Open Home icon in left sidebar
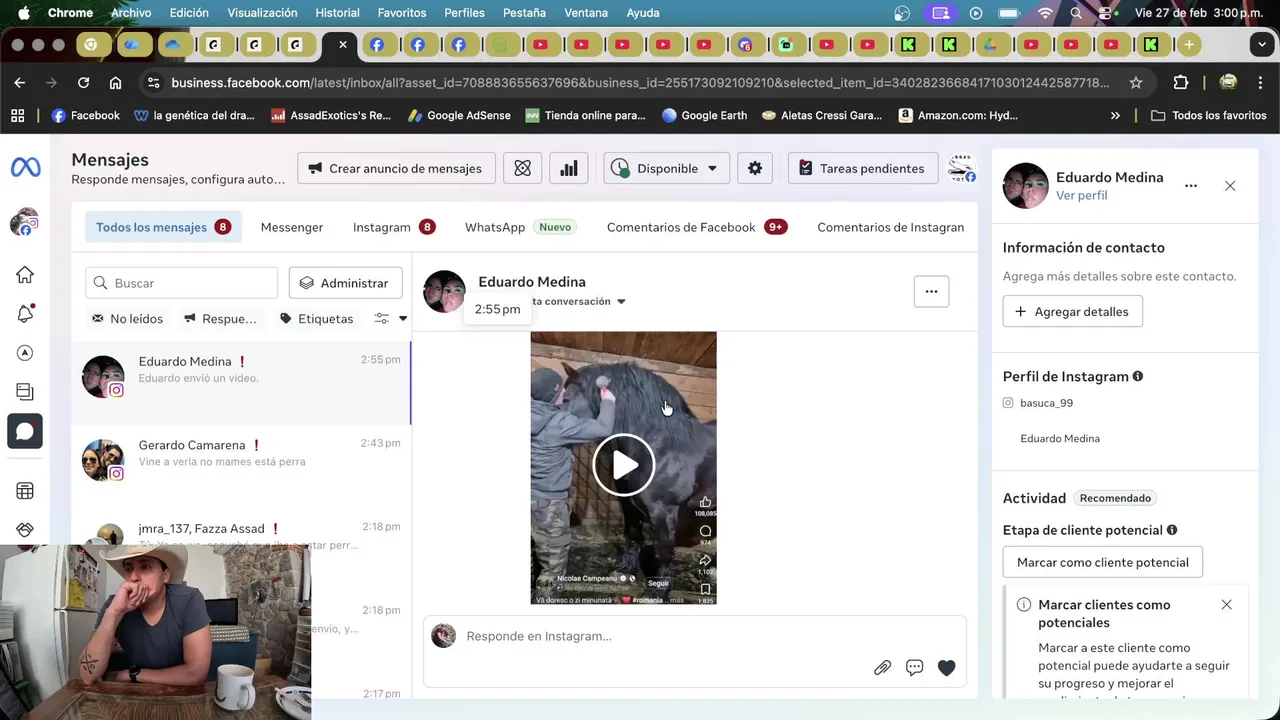 [x=25, y=275]
